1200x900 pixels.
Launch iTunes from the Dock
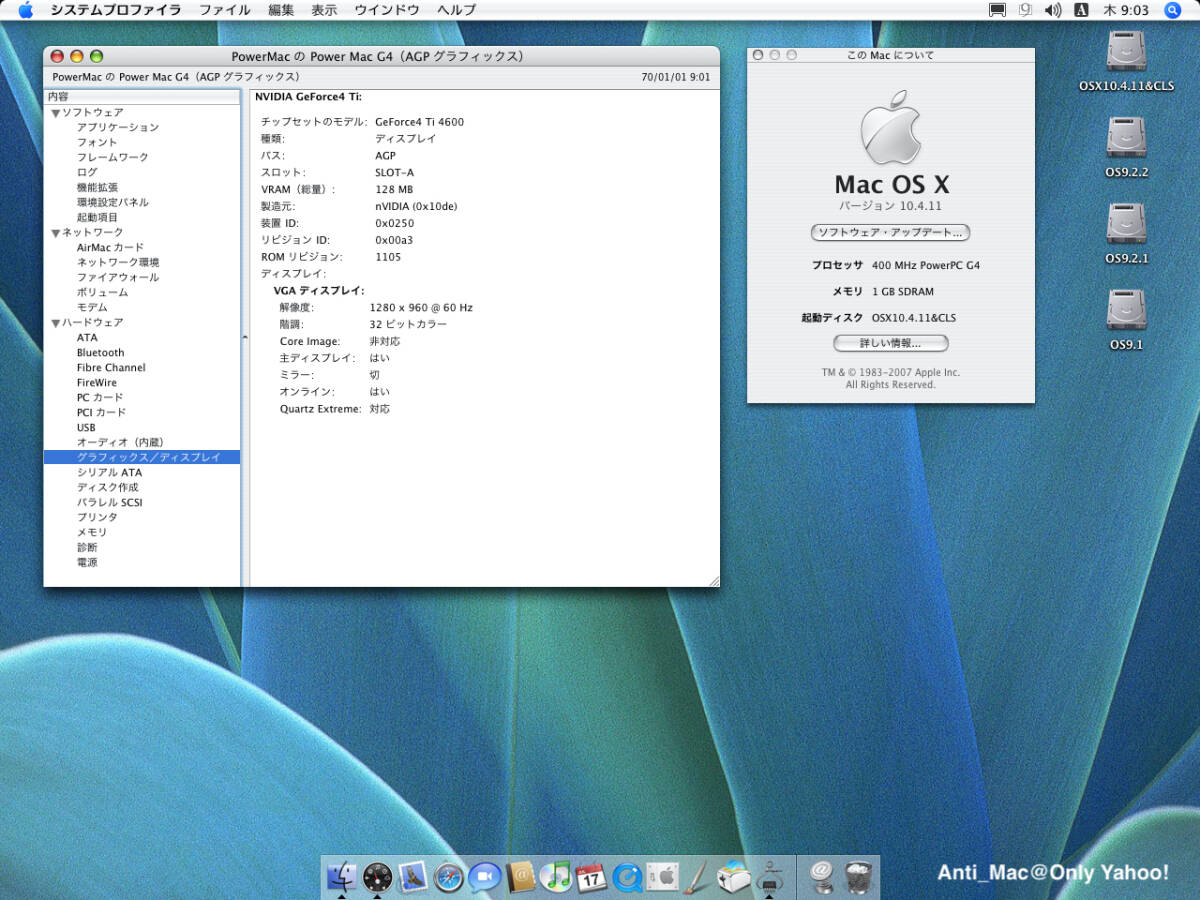coord(555,877)
